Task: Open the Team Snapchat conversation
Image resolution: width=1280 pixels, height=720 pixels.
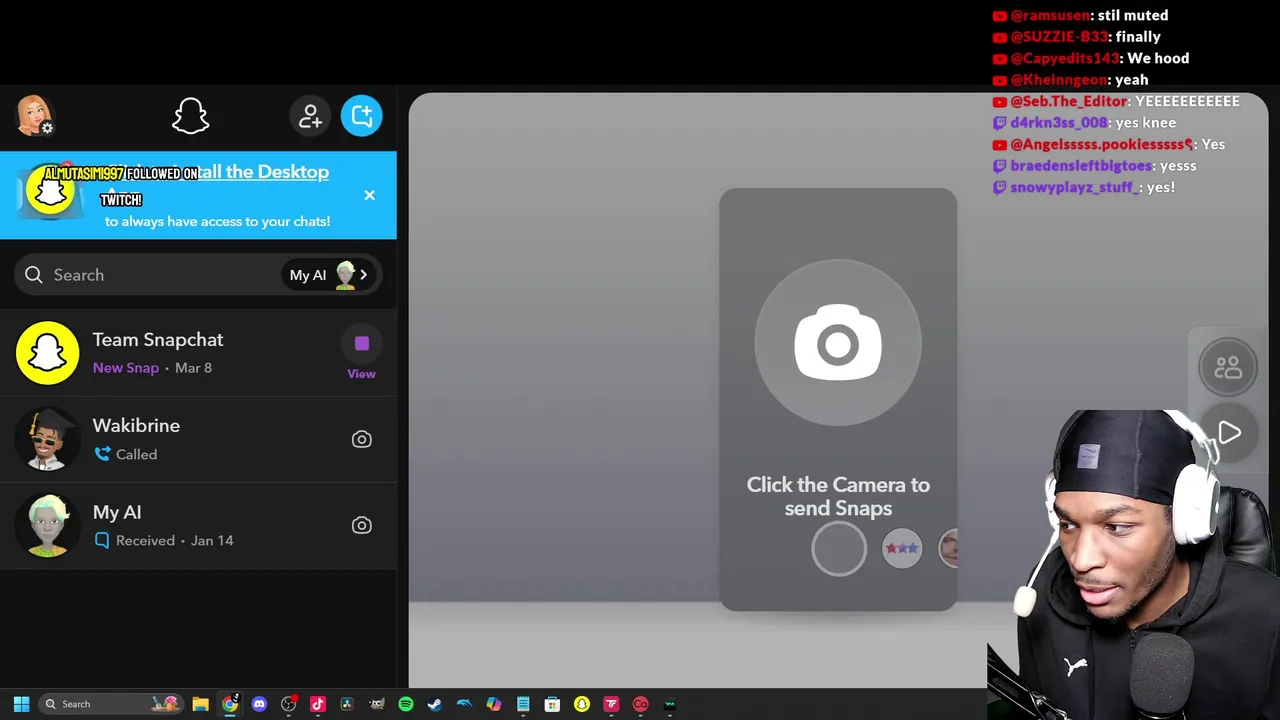Action: (198, 353)
